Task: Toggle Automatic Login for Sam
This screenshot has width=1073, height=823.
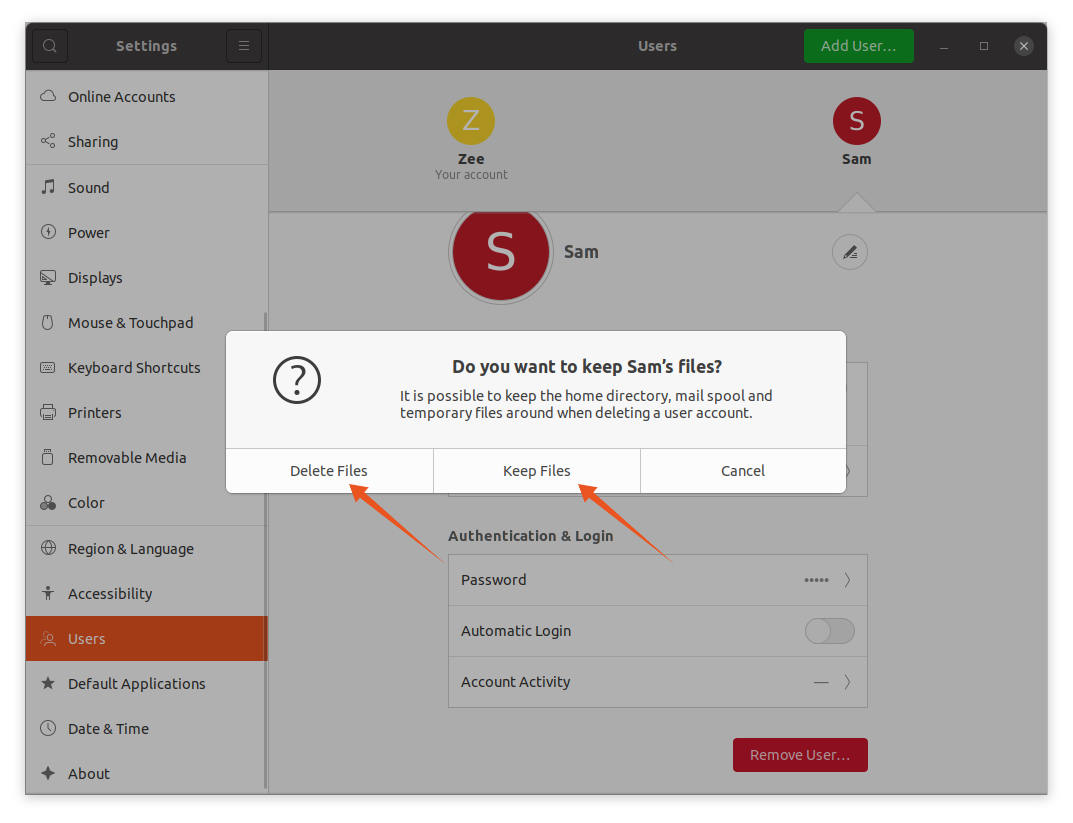Action: (x=829, y=631)
